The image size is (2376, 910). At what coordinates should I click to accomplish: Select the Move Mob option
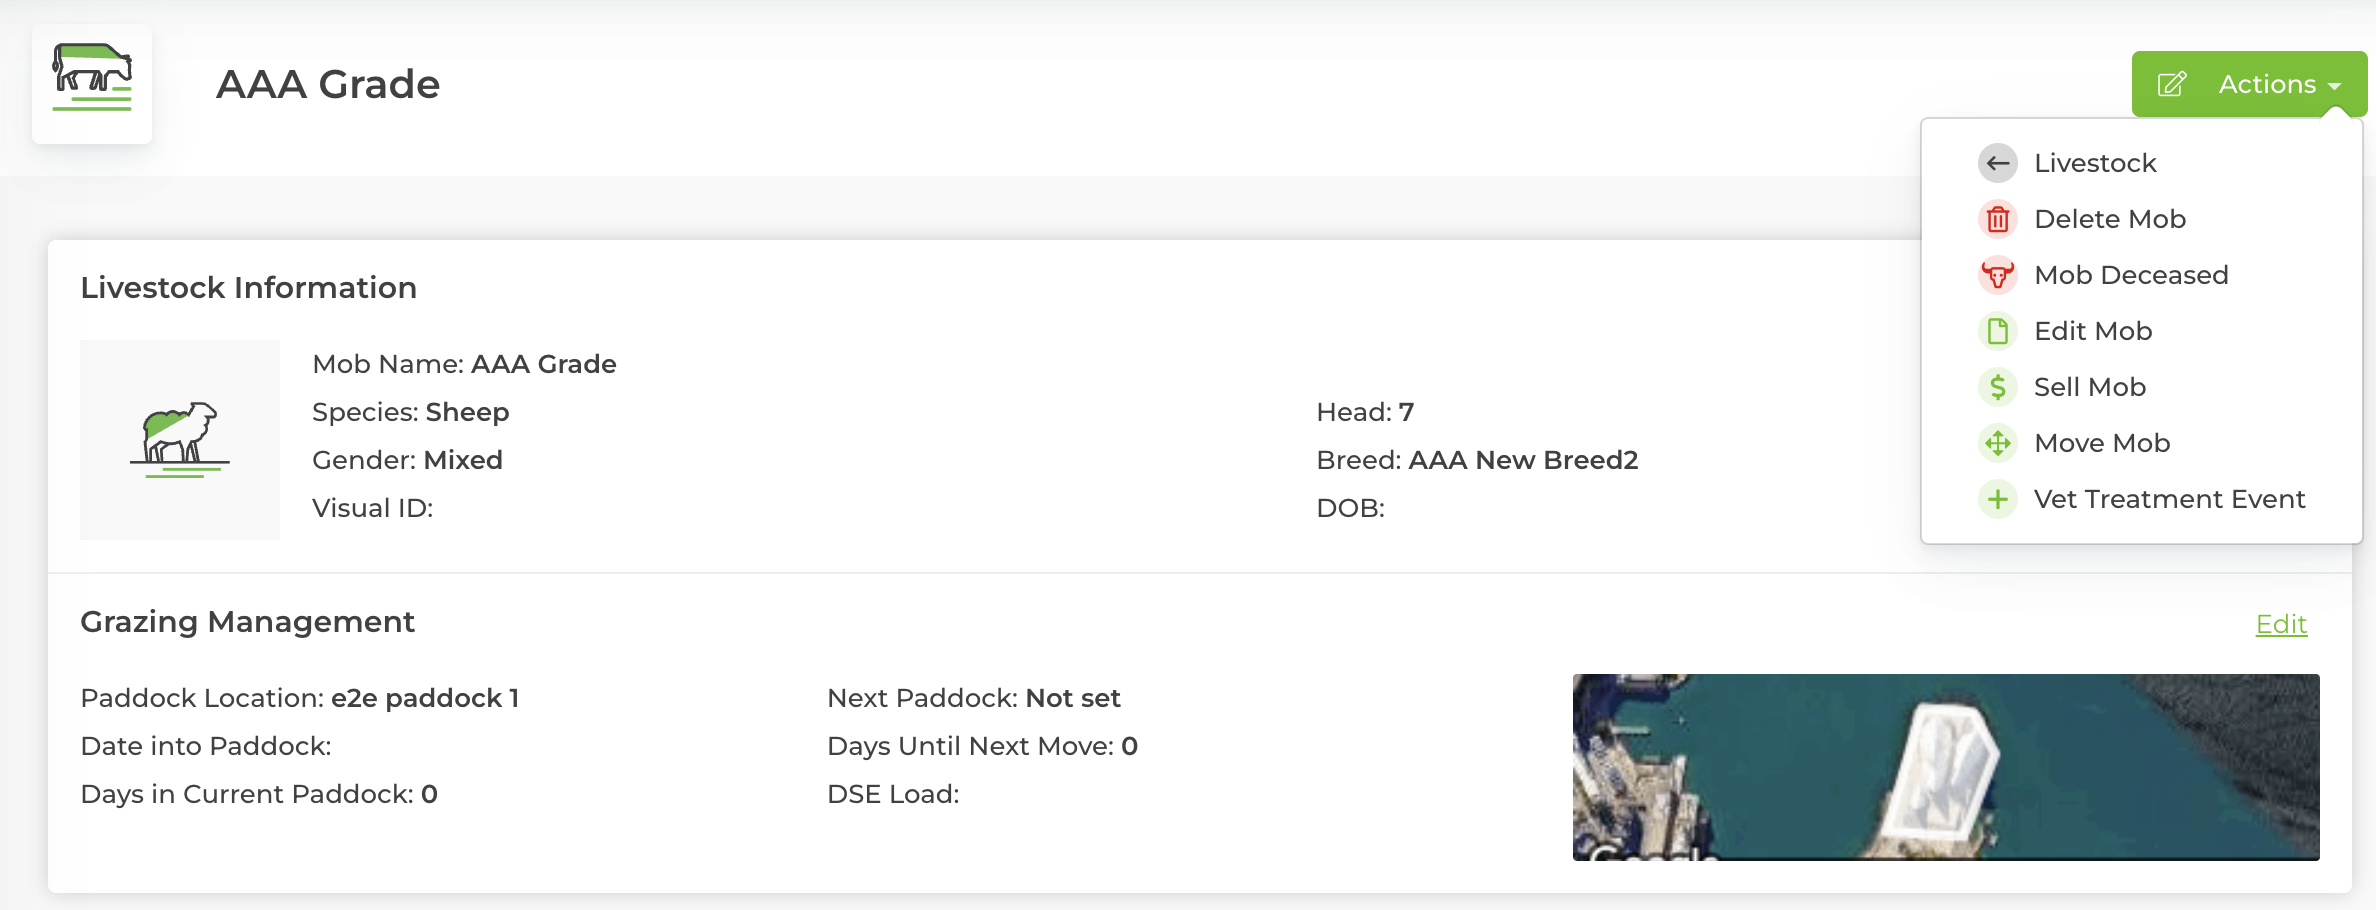2102,443
